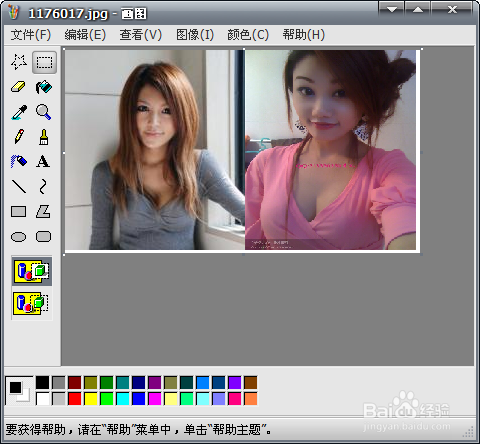Select the Brush tool
Screen dimensions: 480x444
[44, 137]
